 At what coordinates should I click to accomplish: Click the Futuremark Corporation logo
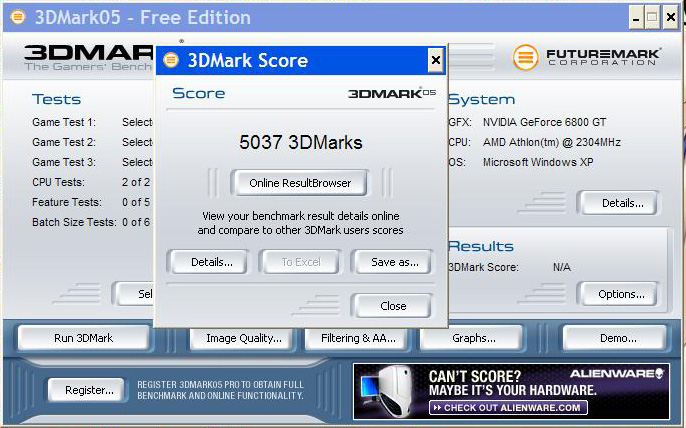tap(586, 57)
